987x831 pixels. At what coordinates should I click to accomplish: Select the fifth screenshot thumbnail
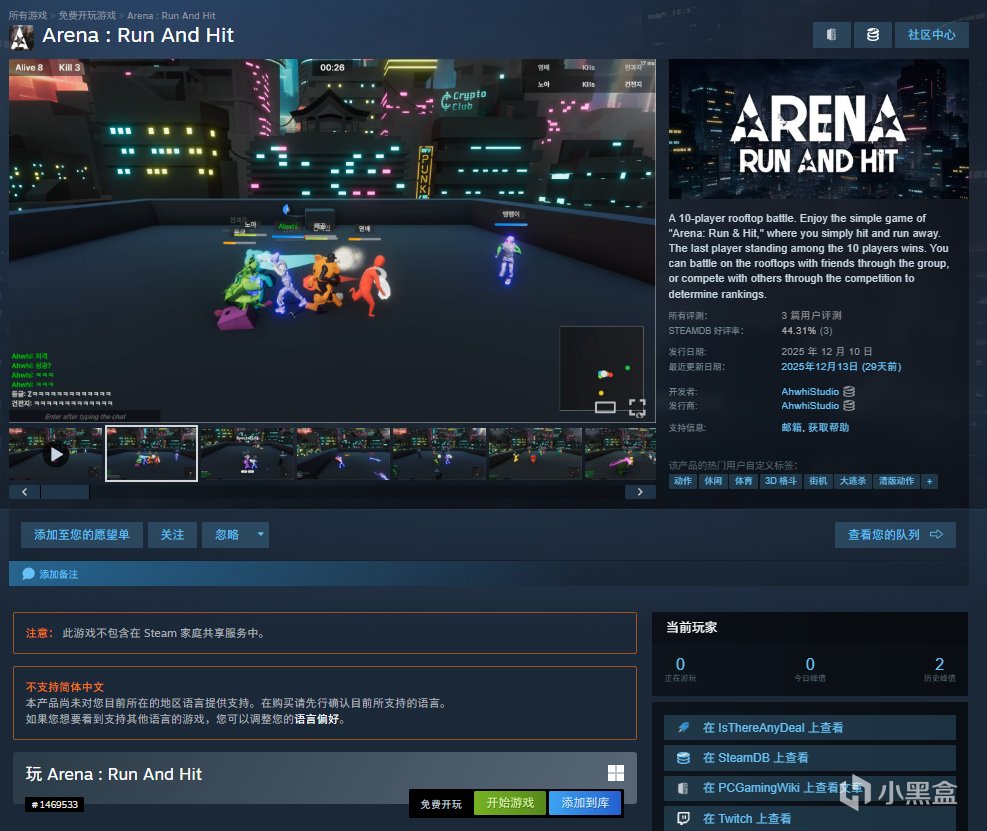[439, 454]
